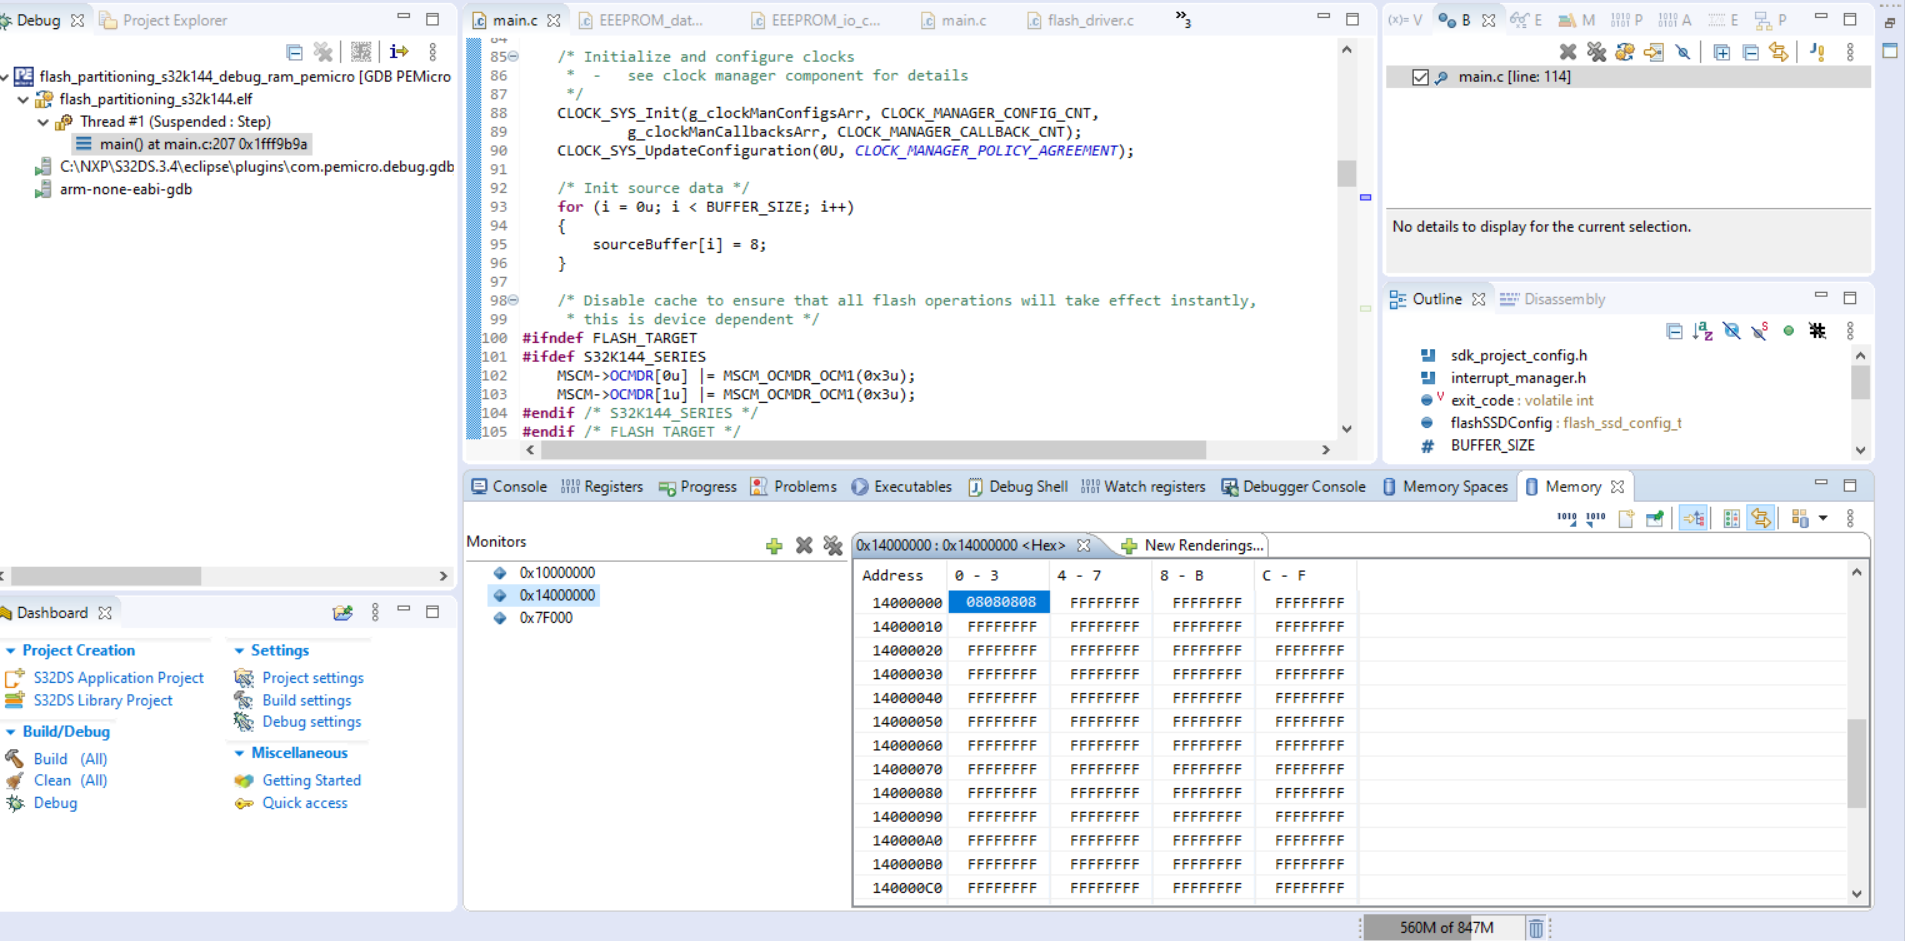1905x941 pixels.
Task: Add a new memory monitor with green plus
Action: coord(773,546)
